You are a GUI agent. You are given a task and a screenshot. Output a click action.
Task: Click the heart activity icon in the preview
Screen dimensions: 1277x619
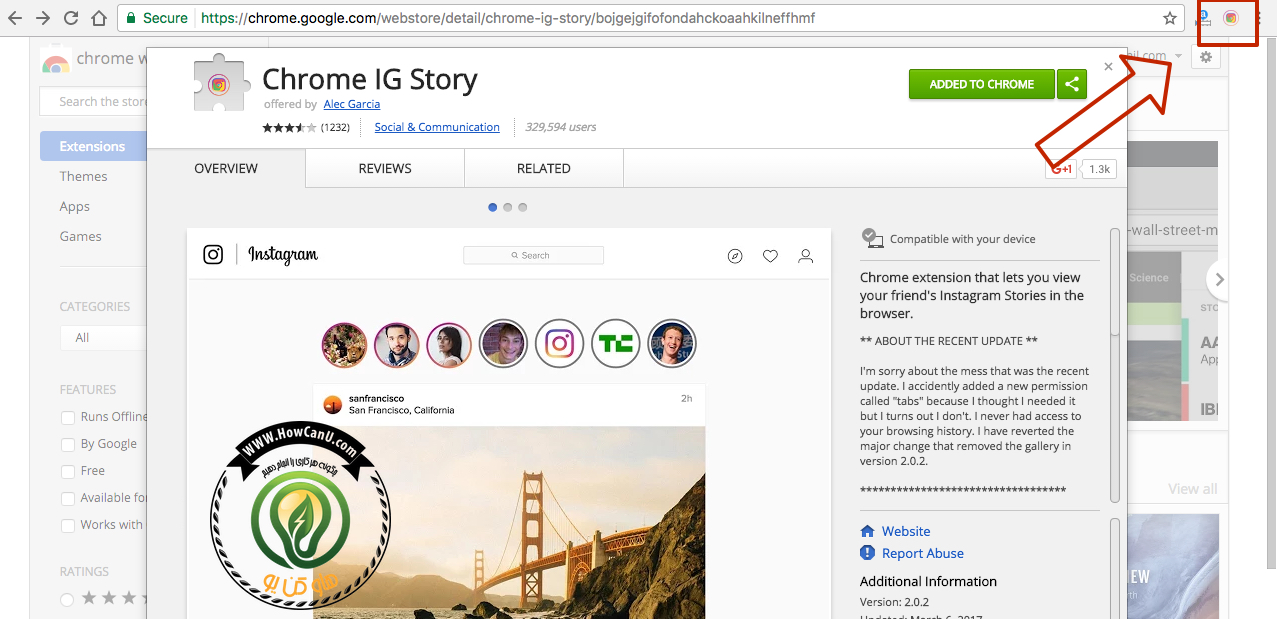(770, 256)
